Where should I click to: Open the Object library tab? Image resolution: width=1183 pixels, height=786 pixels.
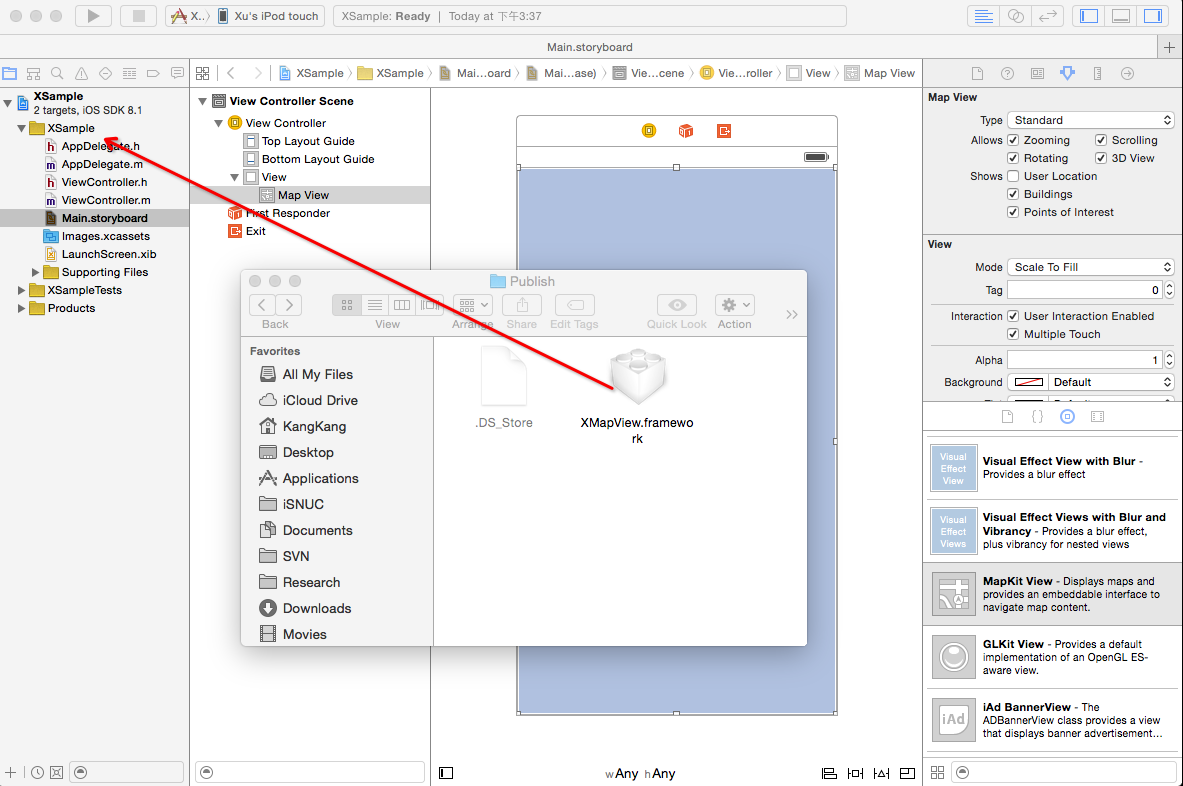[x=1067, y=416]
